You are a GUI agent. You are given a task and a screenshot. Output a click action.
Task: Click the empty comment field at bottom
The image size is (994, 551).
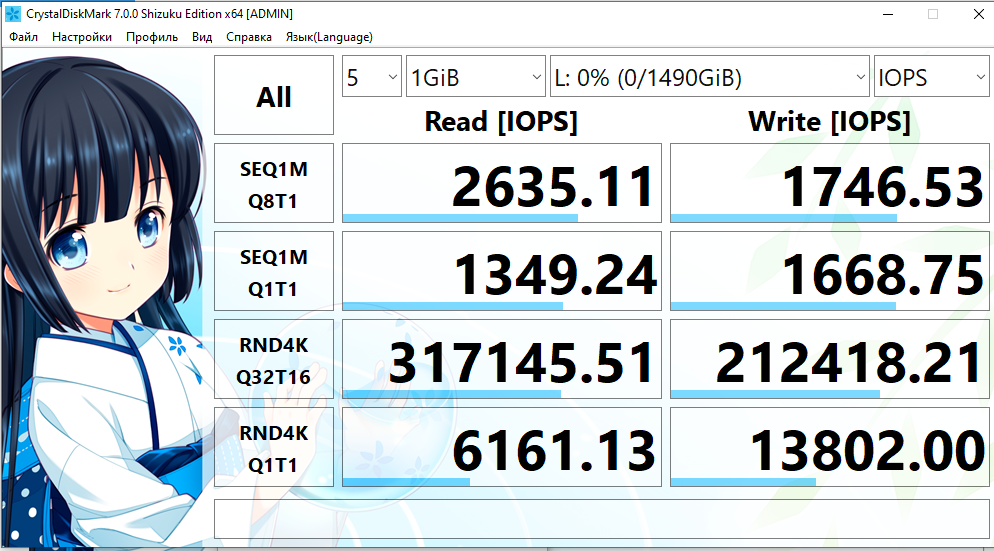coord(601,519)
